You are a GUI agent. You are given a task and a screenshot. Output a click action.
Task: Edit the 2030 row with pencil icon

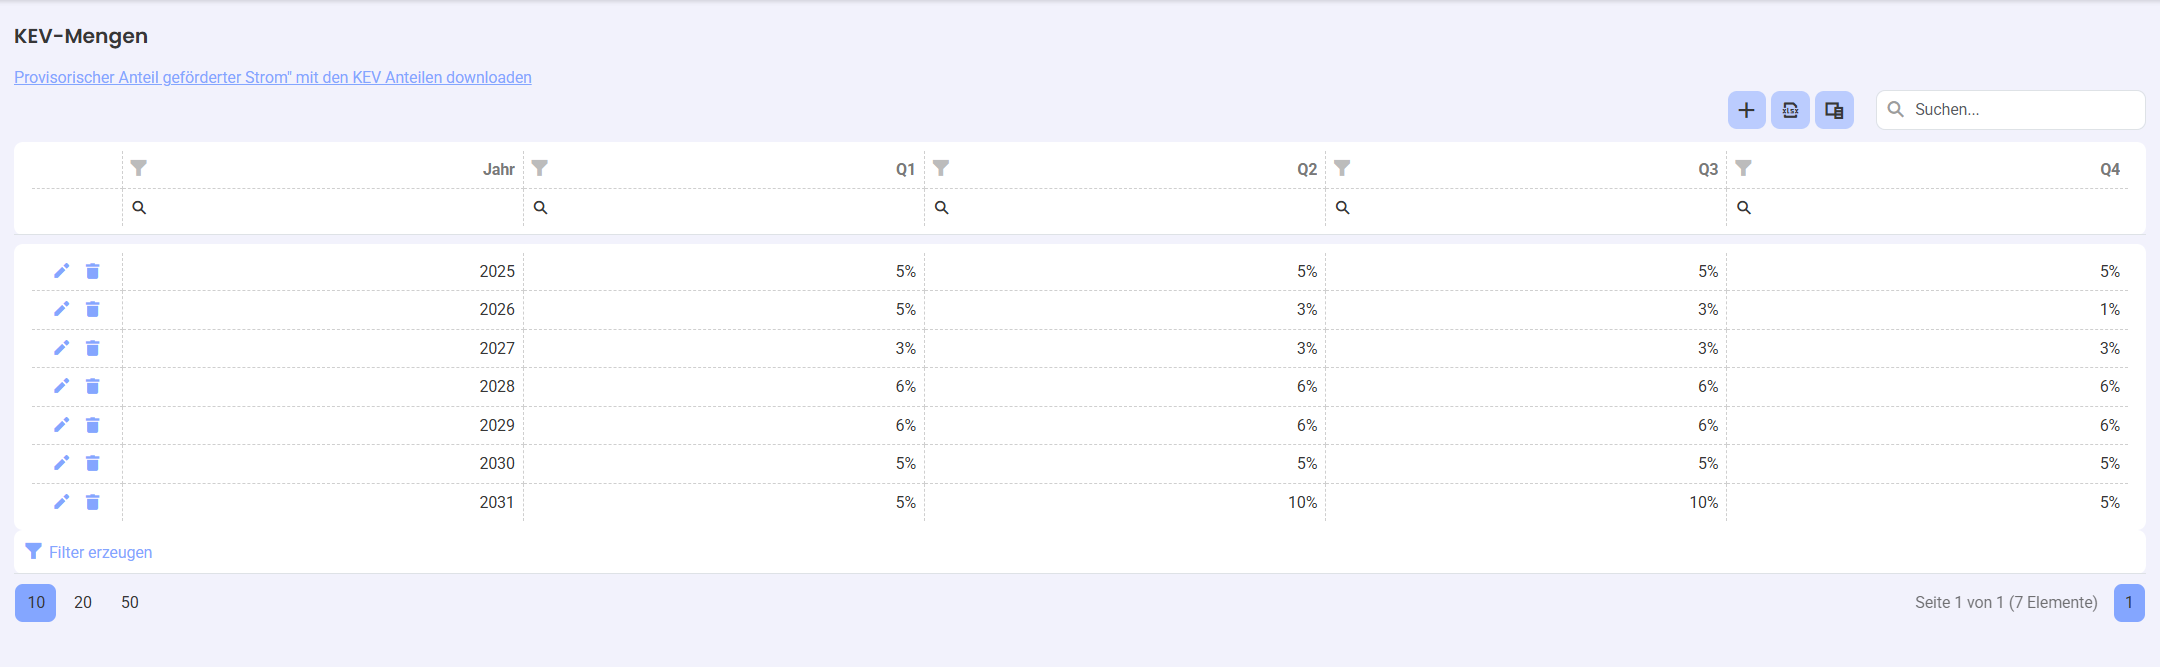click(61, 463)
